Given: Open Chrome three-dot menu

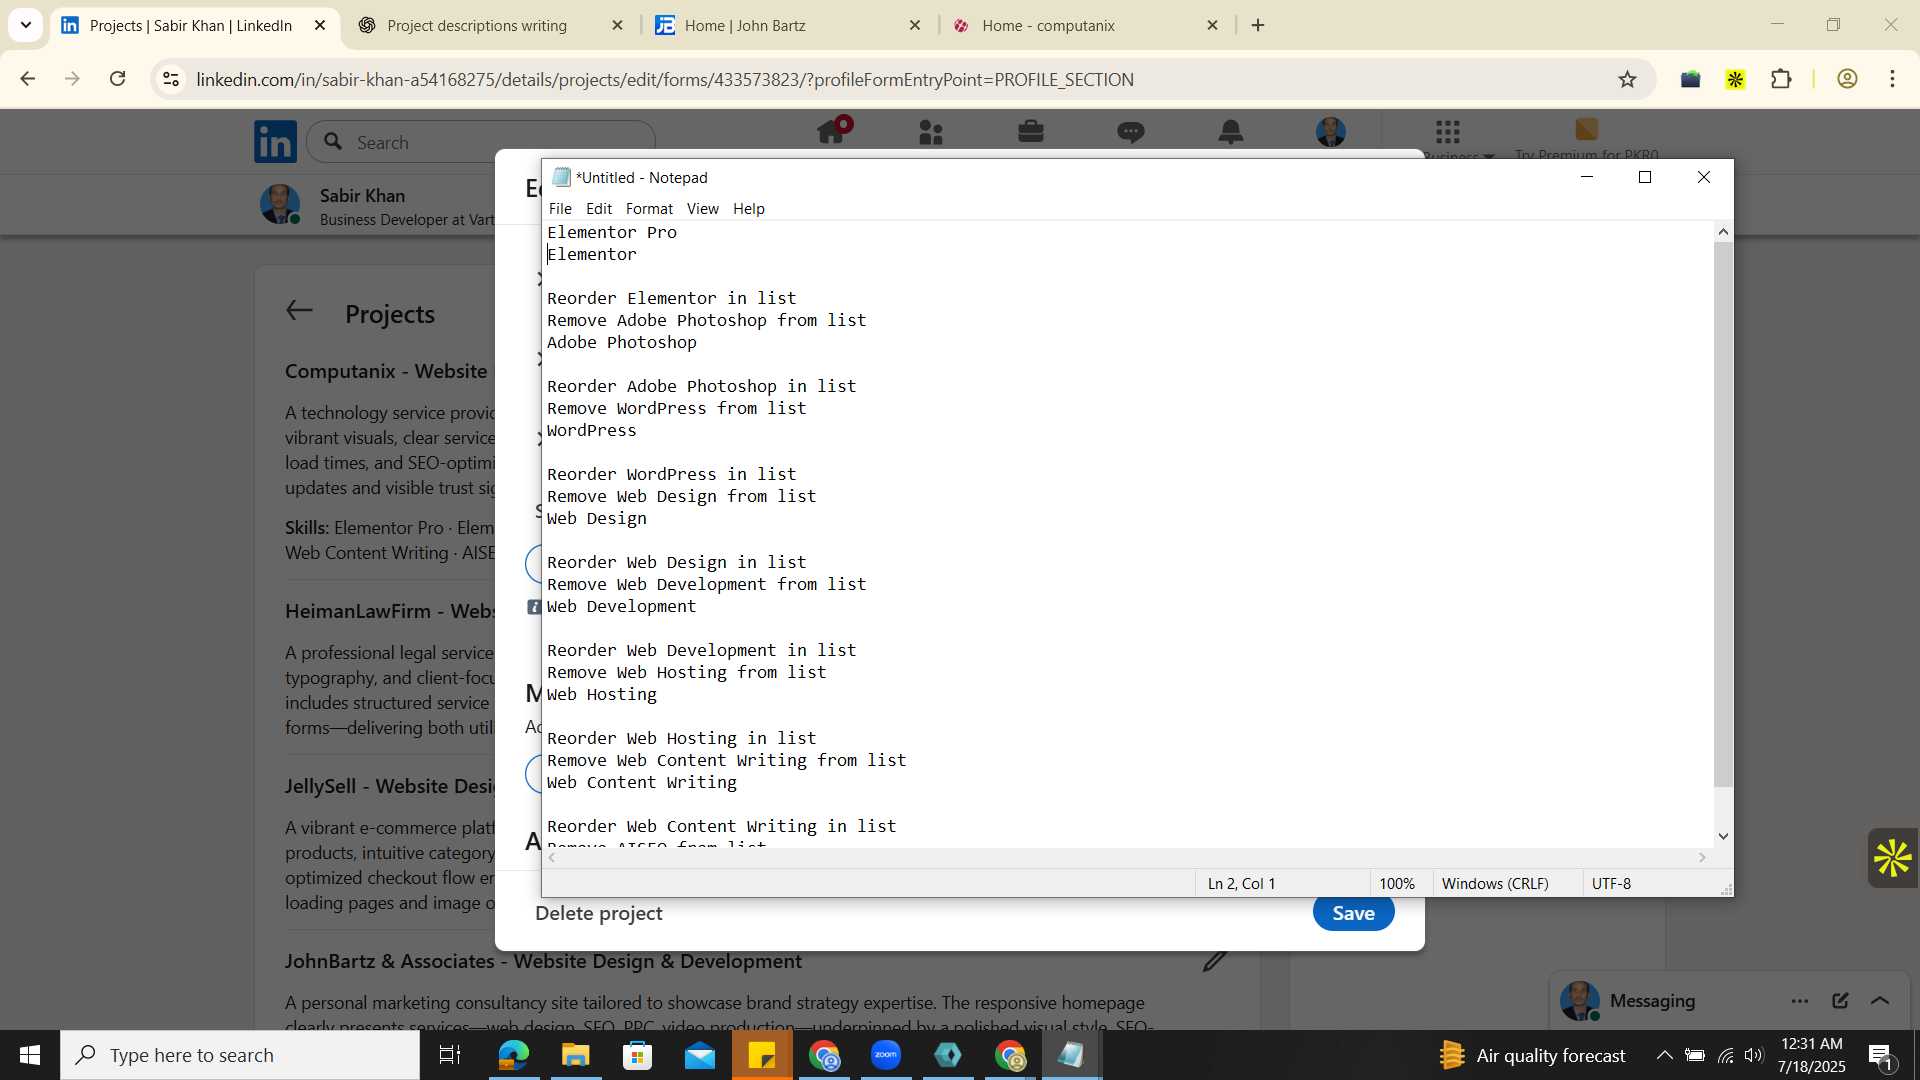Looking at the screenshot, I should (1892, 80).
